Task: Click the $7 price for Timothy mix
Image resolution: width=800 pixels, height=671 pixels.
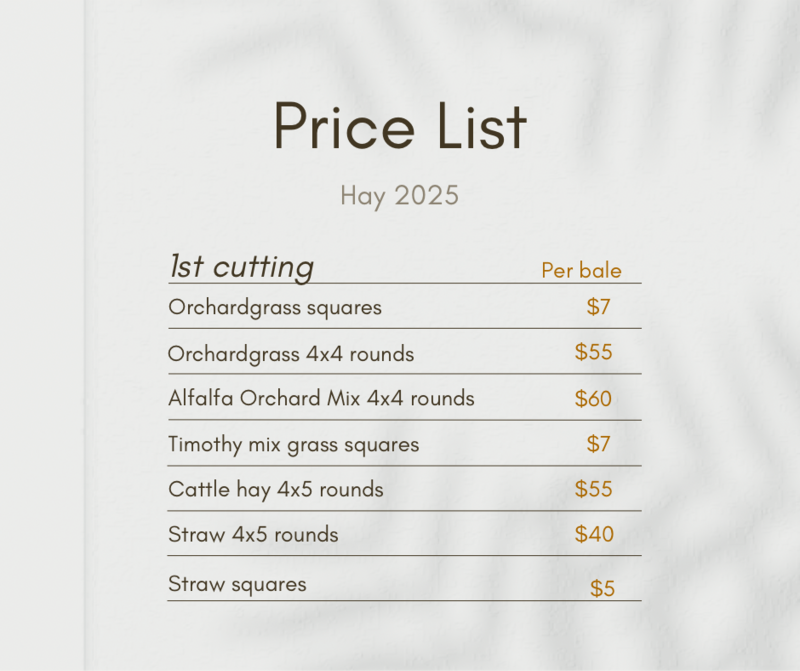Action: [598, 443]
